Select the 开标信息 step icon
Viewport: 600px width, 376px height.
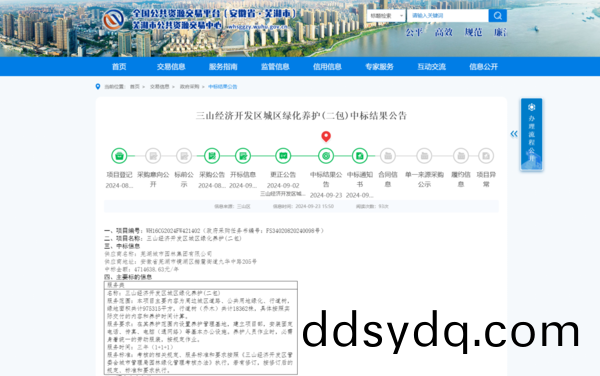click(x=243, y=156)
